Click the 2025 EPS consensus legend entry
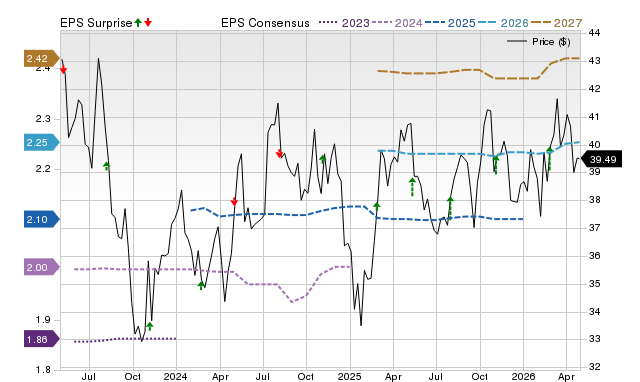Image resolution: width=640 pixels, height=382 pixels. (x=450, y=23)
